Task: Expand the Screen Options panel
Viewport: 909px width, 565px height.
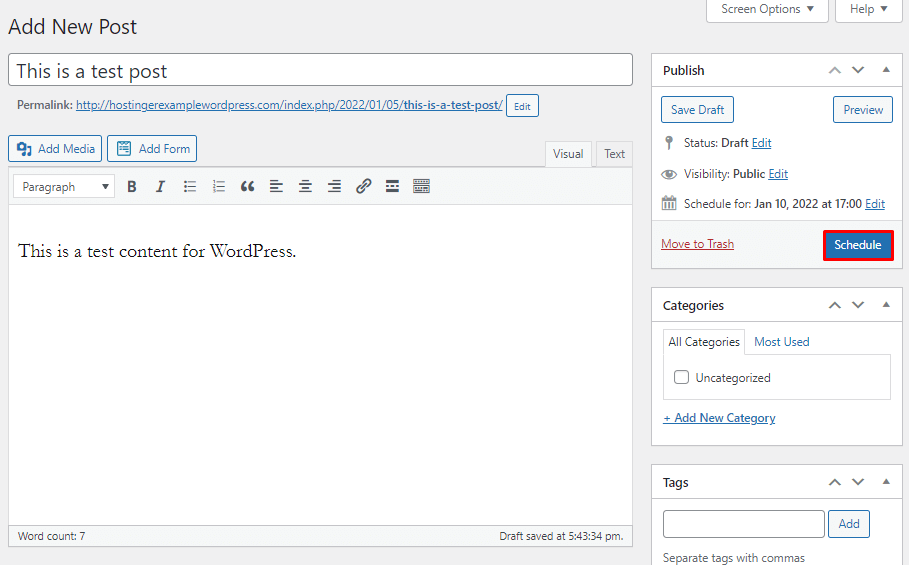Action: (767, 10)
